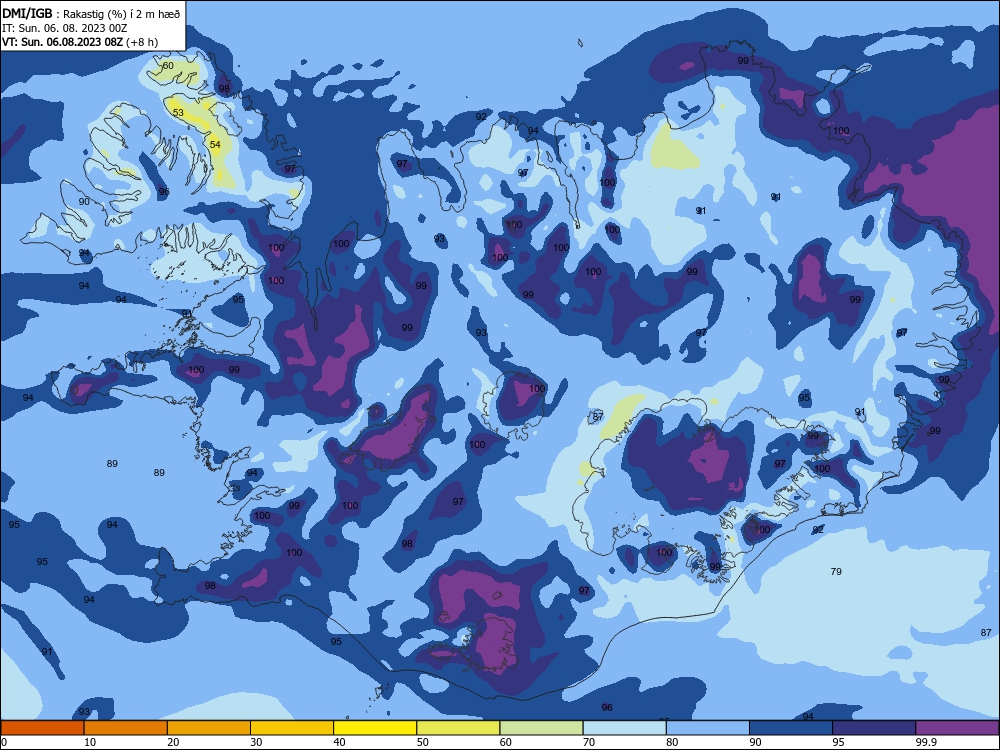Click the '20' legend tick label
This screenshot has width=1000, height=750.
click(x=173, y=742)
